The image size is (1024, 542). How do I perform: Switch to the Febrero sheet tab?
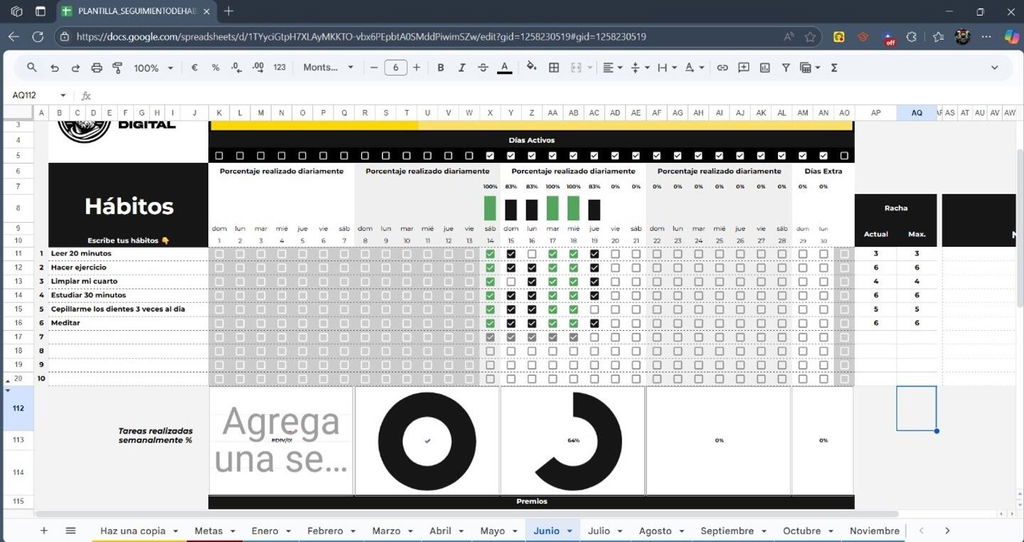(x=325, y=531)
